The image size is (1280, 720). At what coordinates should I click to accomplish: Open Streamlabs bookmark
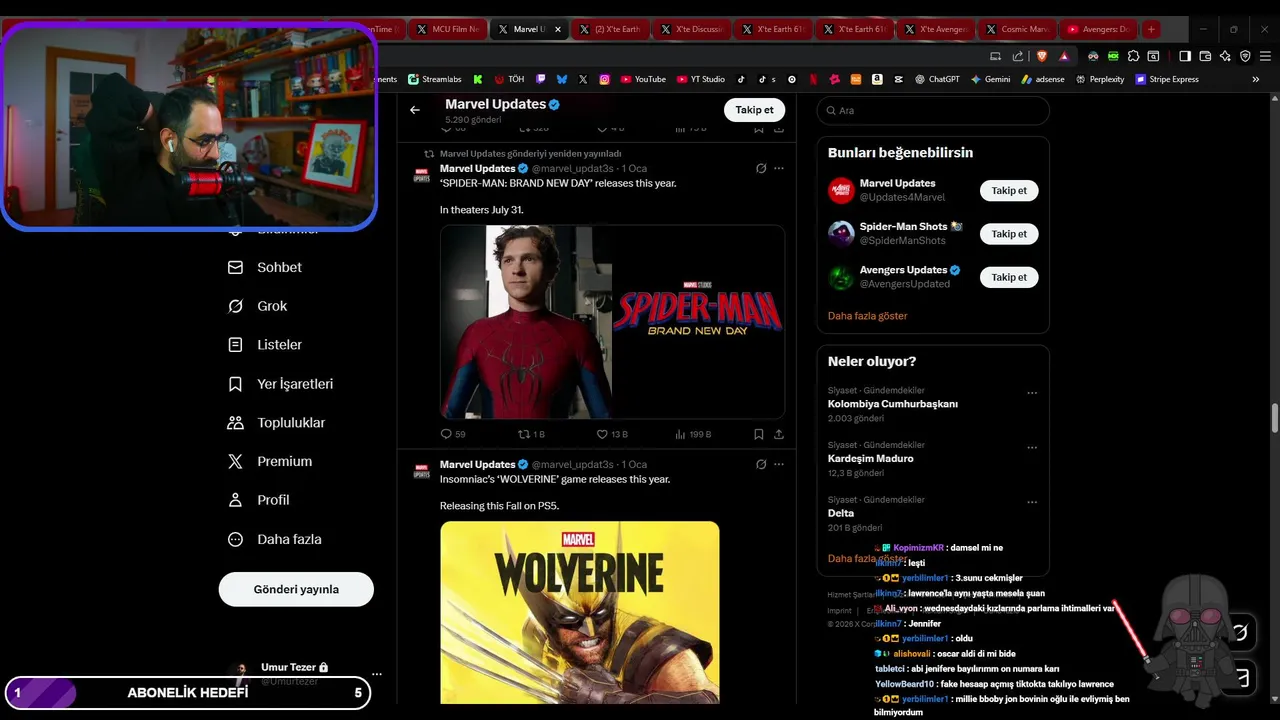click(433, 79)
